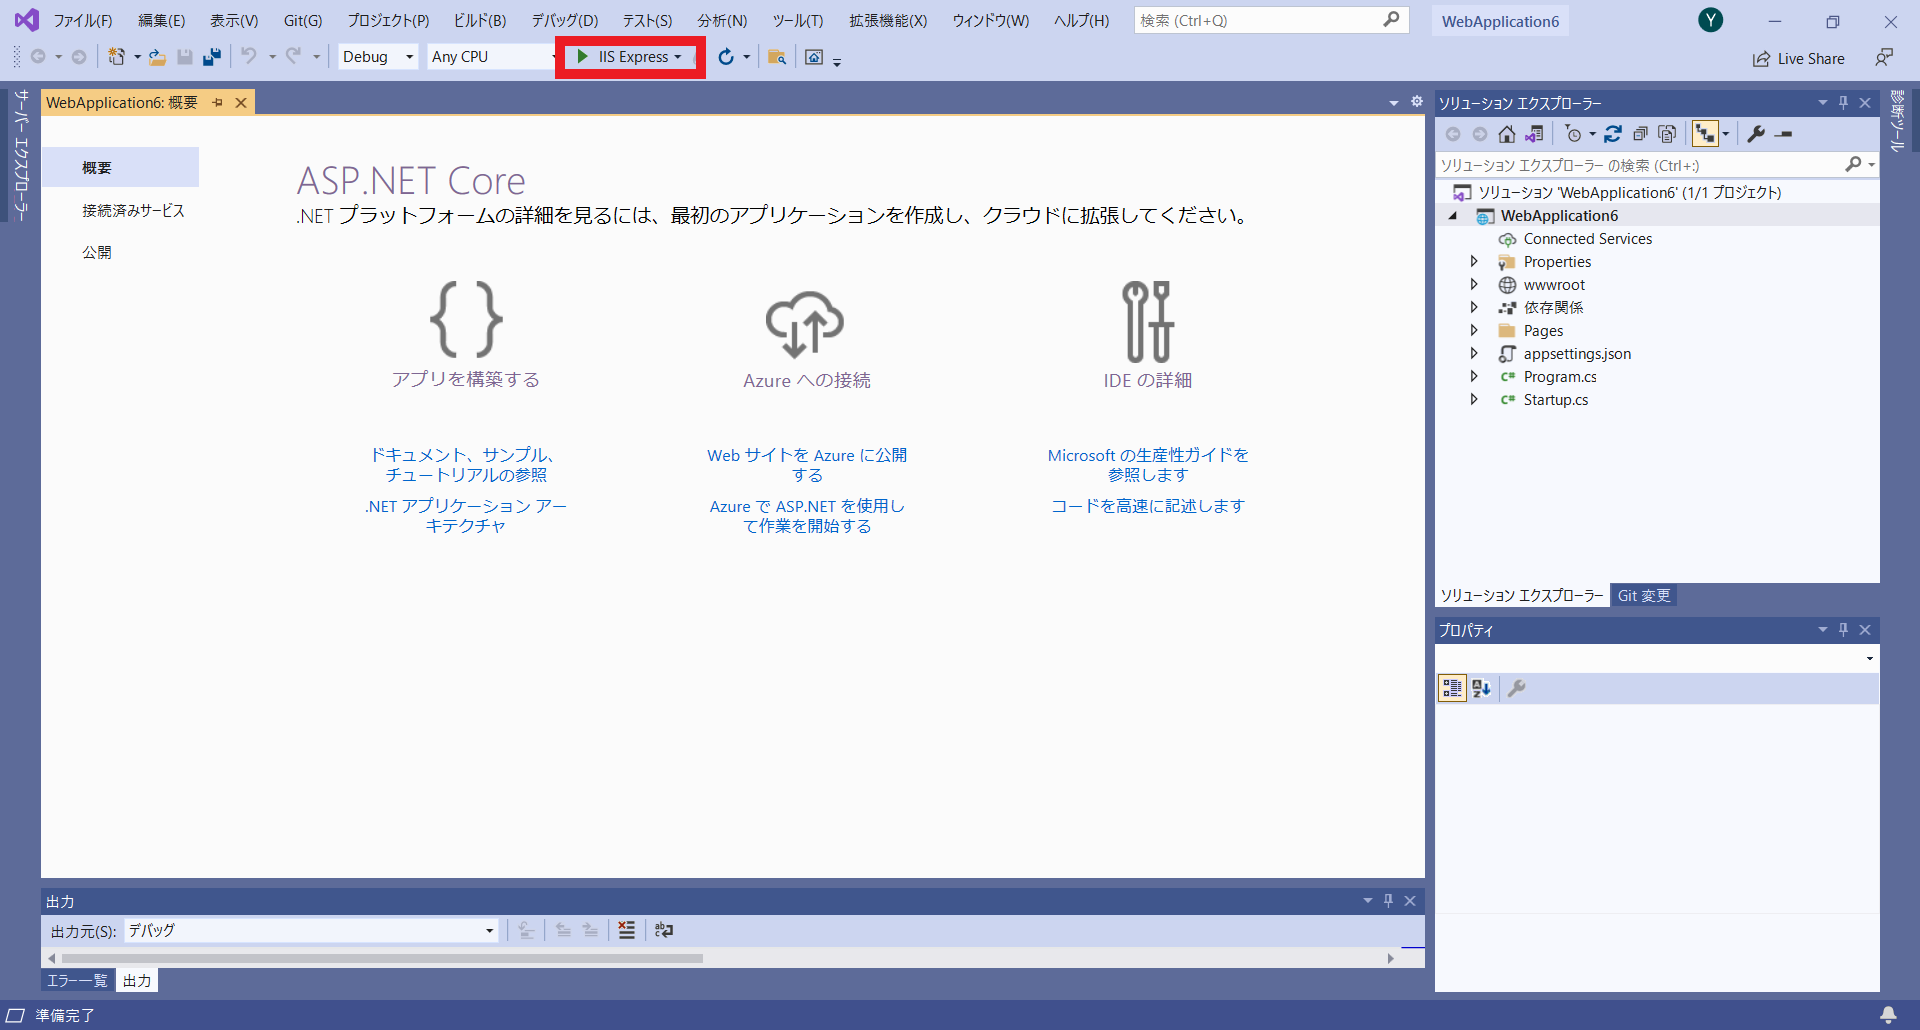Click the open file folder icon
Screen dimensions: 1920x1030
[157, 57]
